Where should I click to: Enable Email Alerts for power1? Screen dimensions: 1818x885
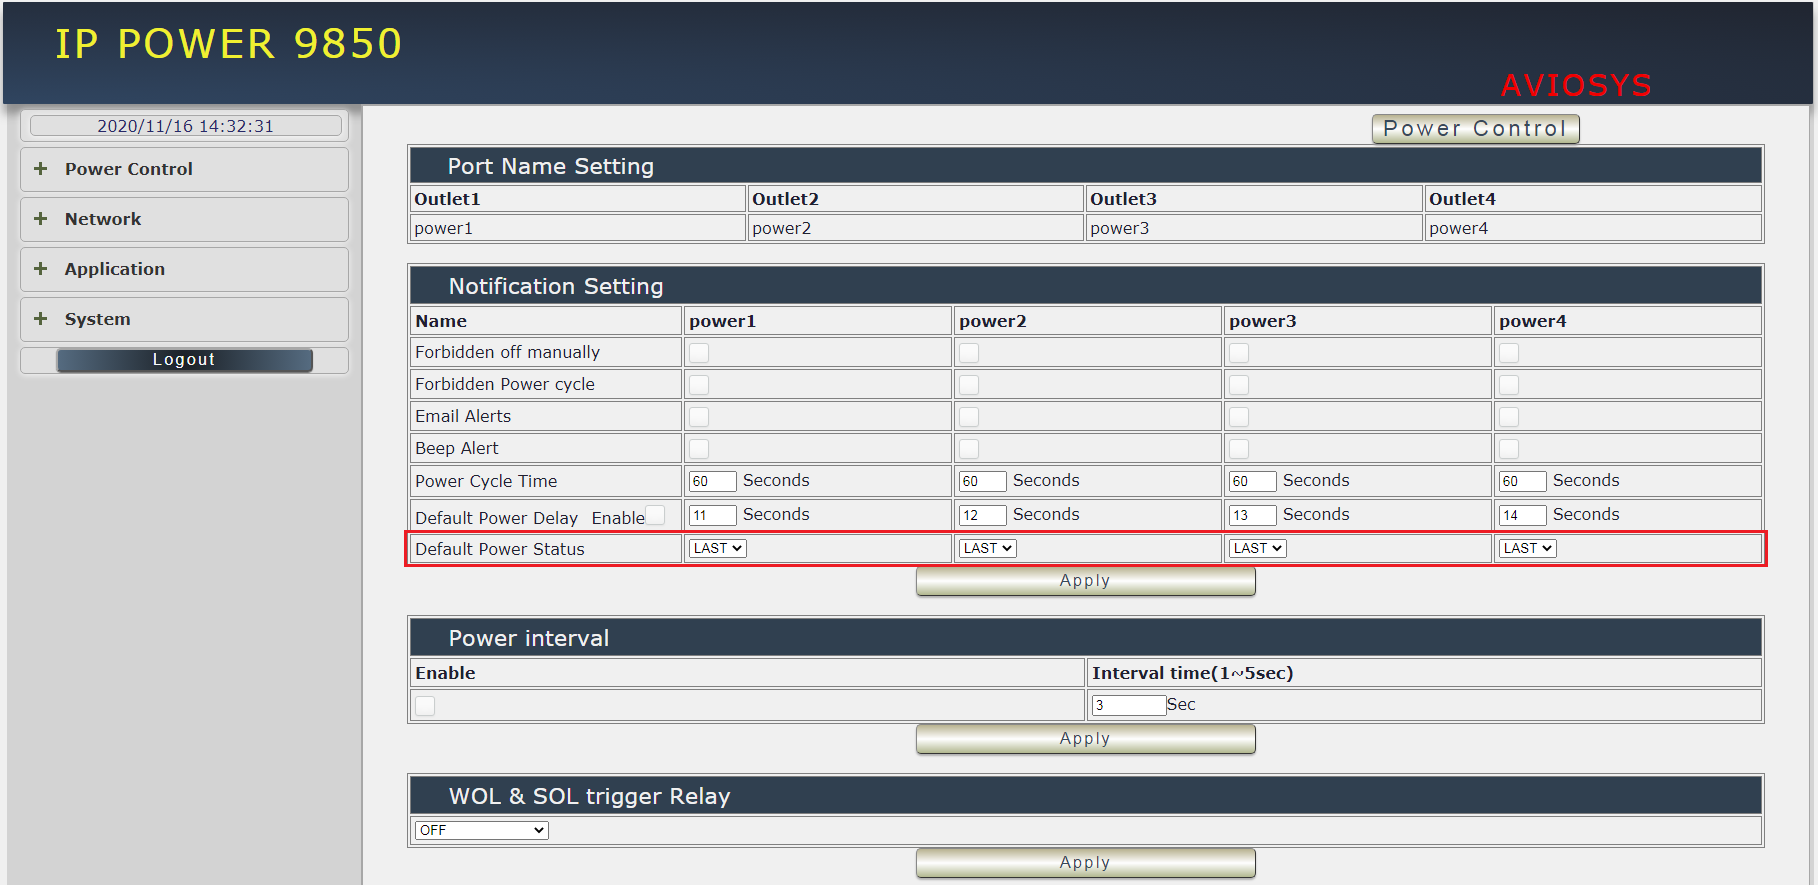pyautogui.click(x=699, y=416)
